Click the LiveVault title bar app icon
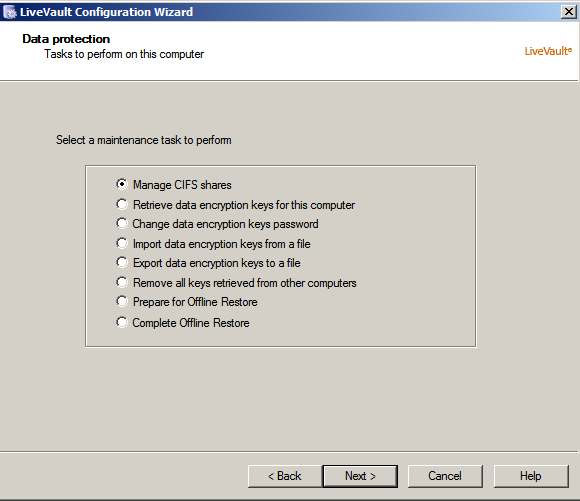 10,12
